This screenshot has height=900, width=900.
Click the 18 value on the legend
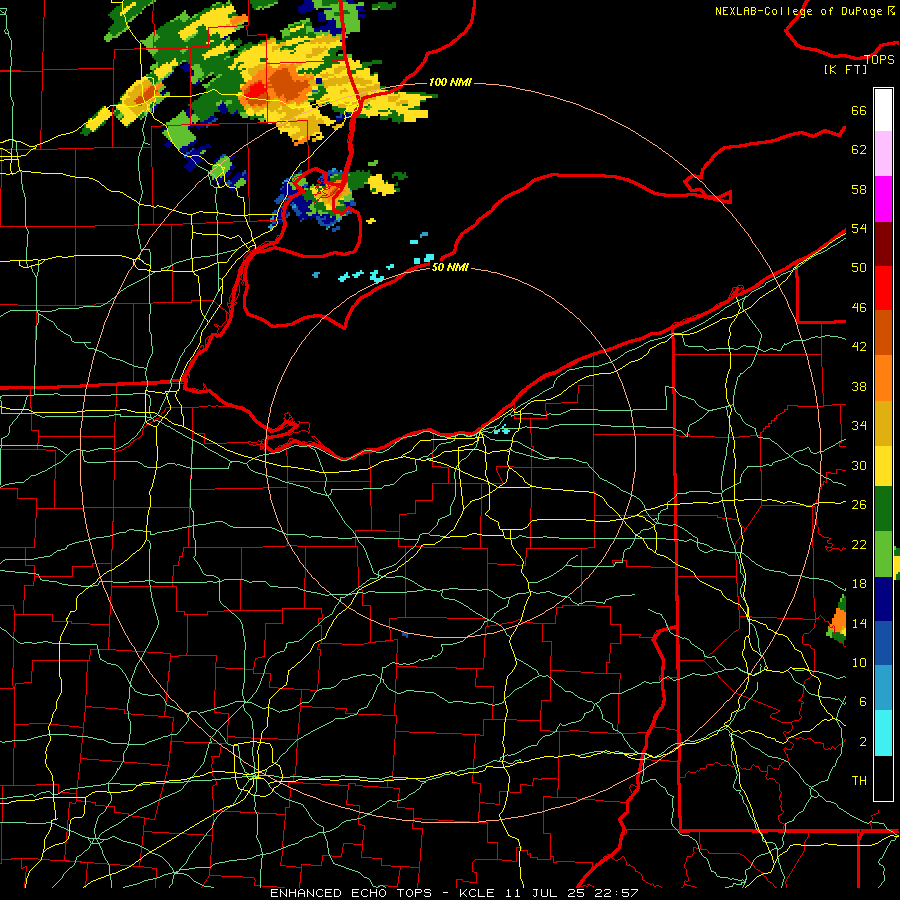point(859,584)
